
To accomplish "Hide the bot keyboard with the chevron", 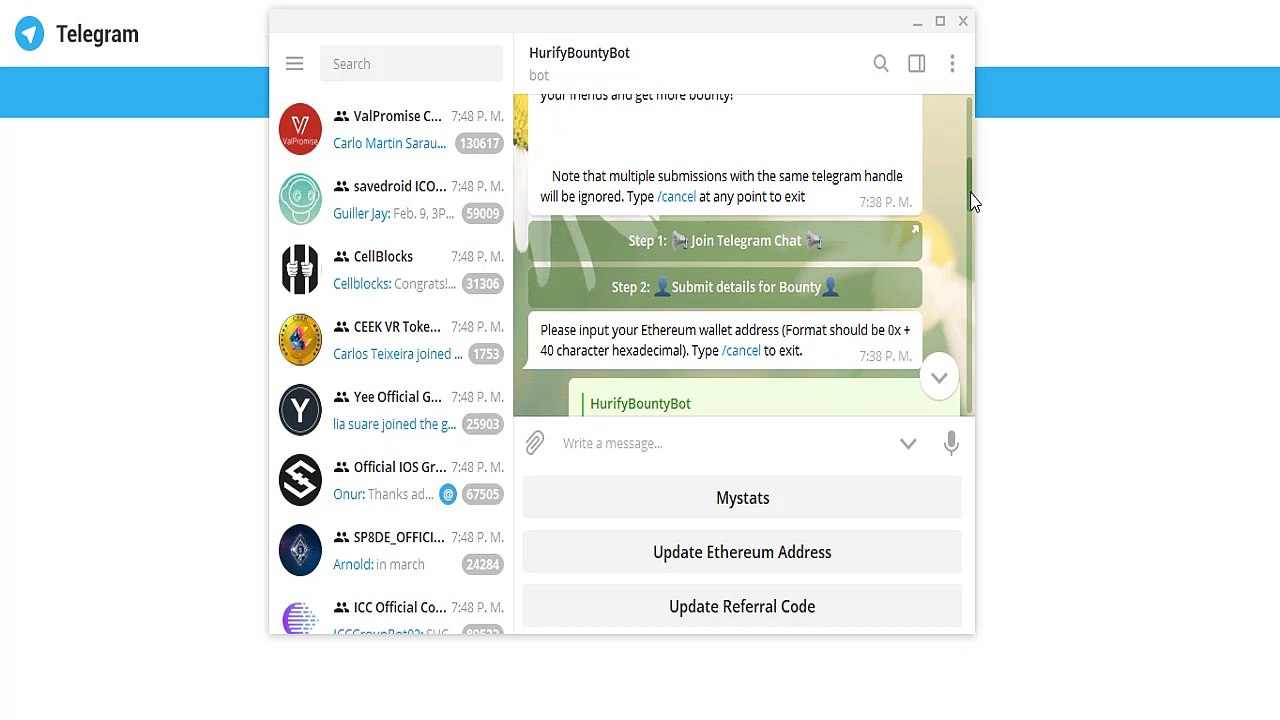I will [x=908, y=443].
